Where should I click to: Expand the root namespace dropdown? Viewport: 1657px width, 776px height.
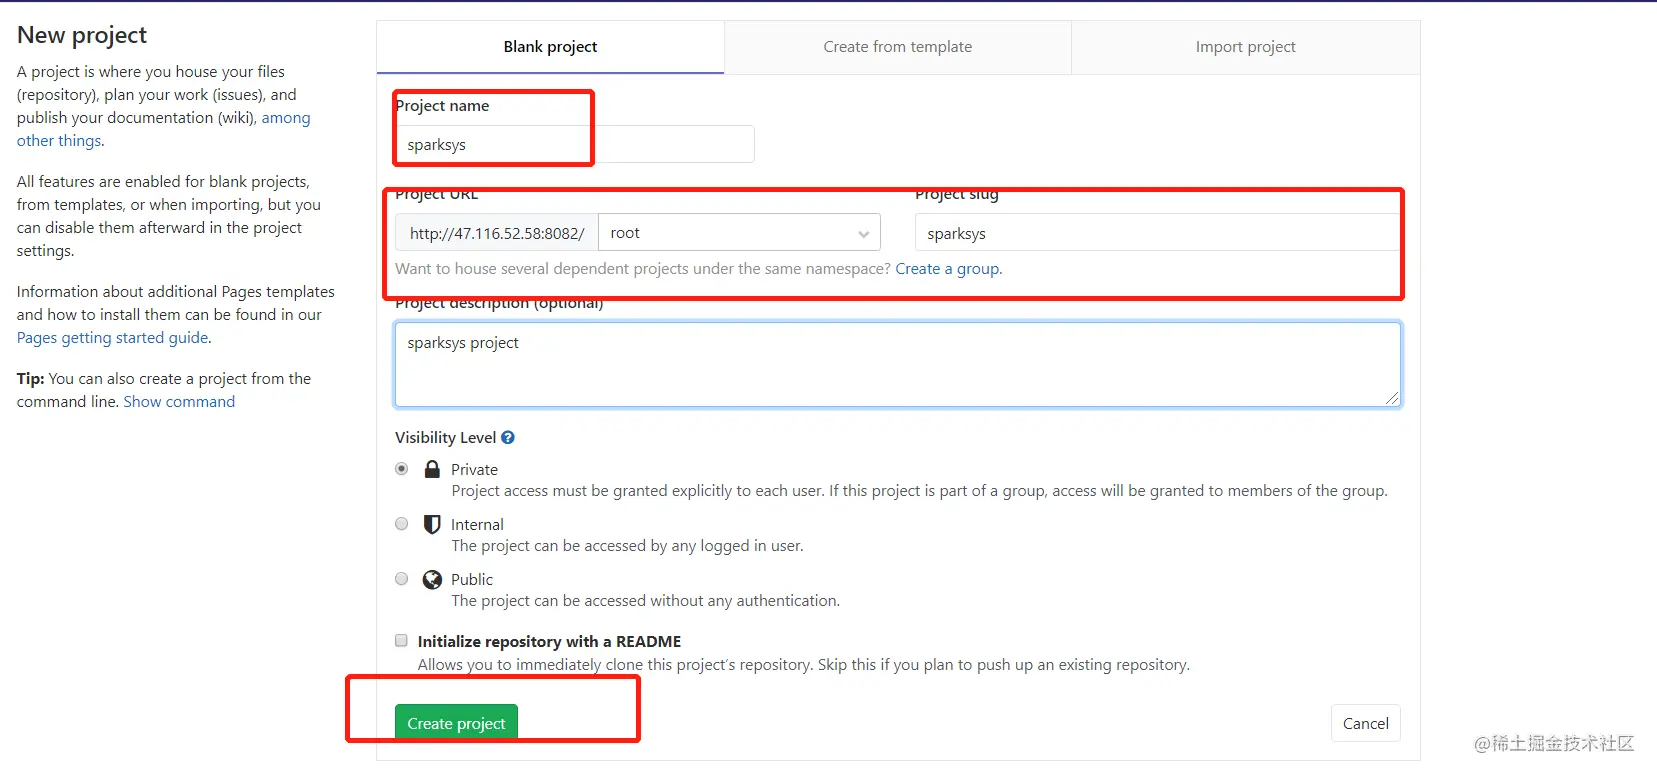[739, 232]
